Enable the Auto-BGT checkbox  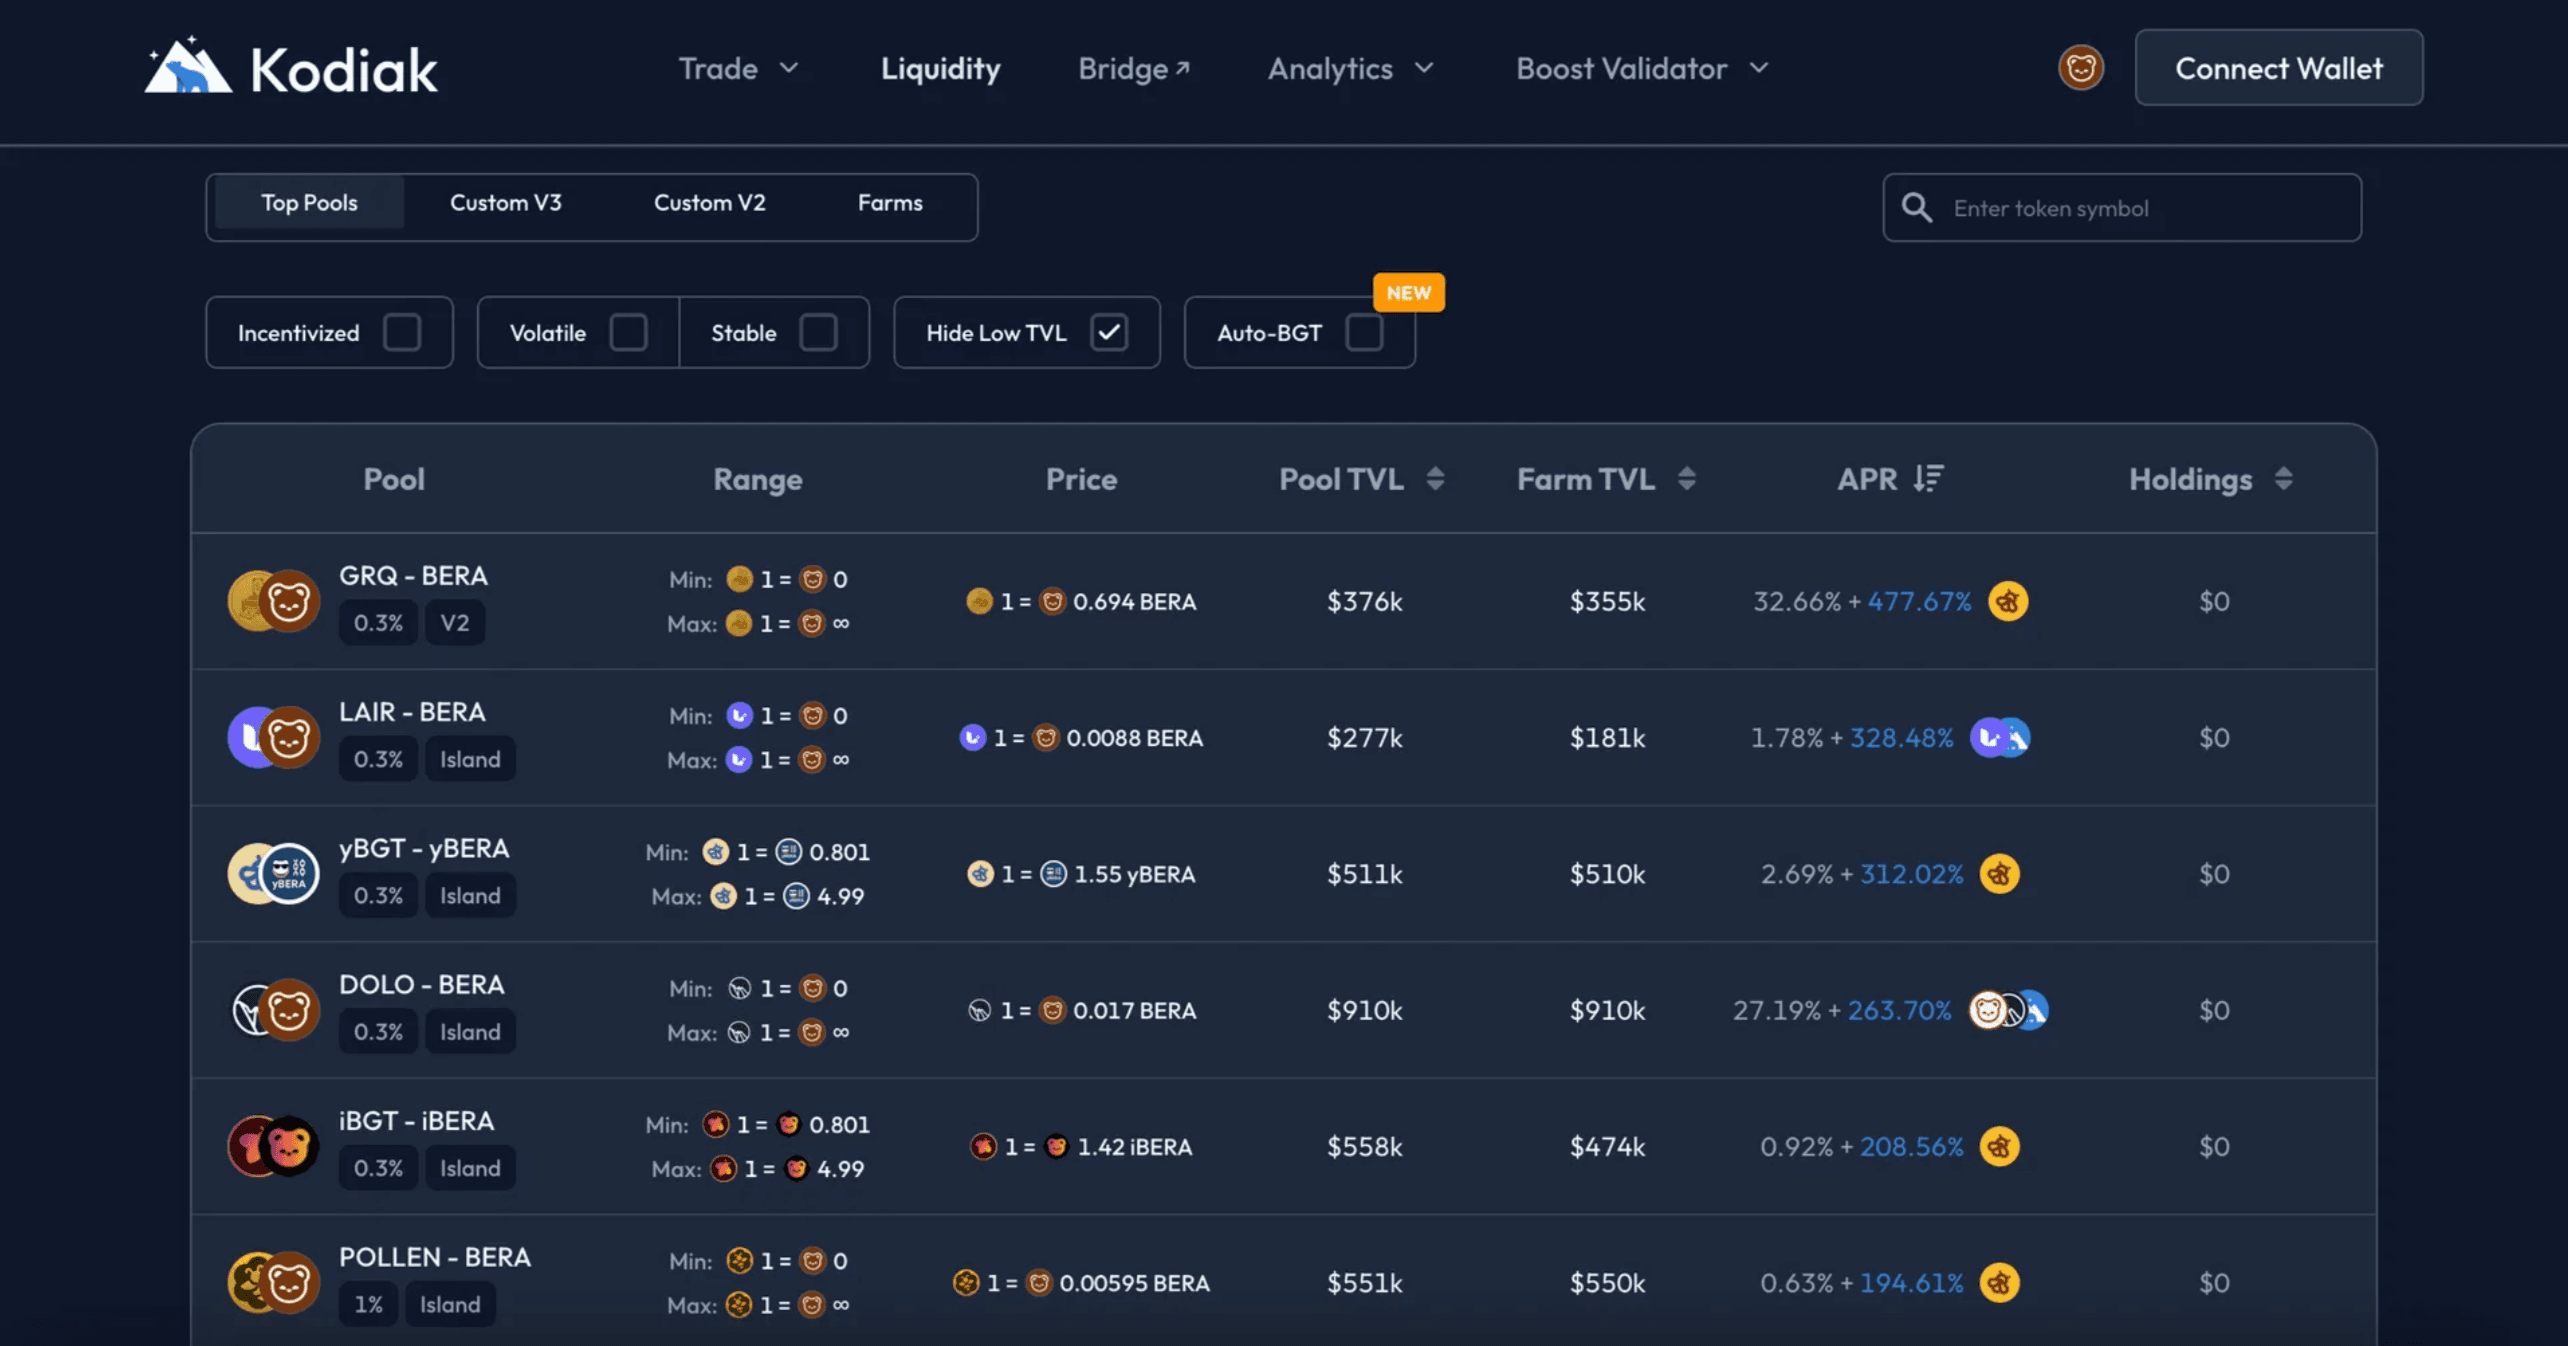(x=1364, y=332)
